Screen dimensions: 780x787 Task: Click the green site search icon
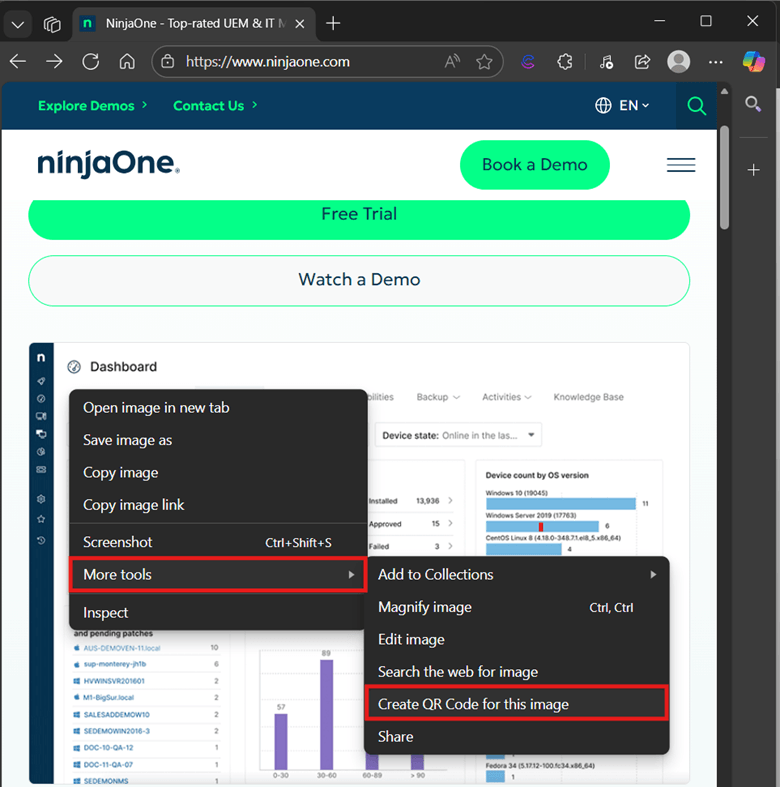(x=696, y=106)
